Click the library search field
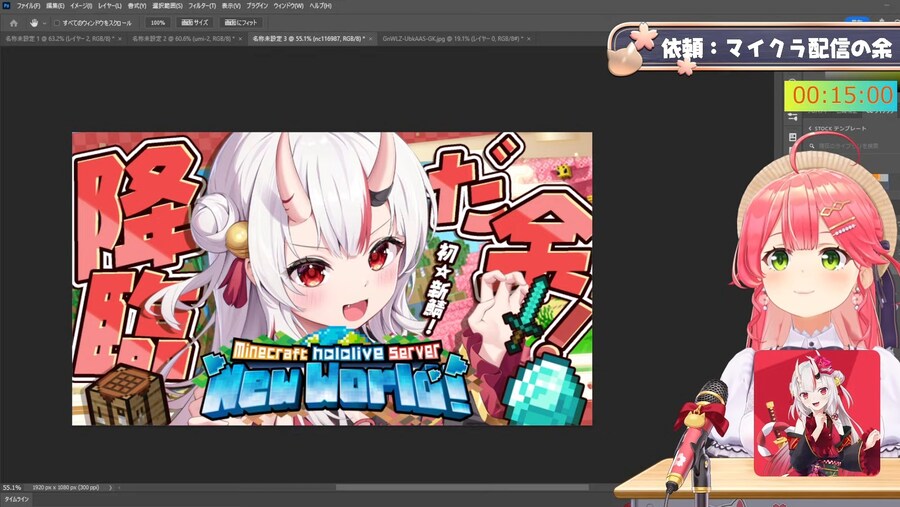The height and width of the screenshot is (507, 900). (844, 146)
